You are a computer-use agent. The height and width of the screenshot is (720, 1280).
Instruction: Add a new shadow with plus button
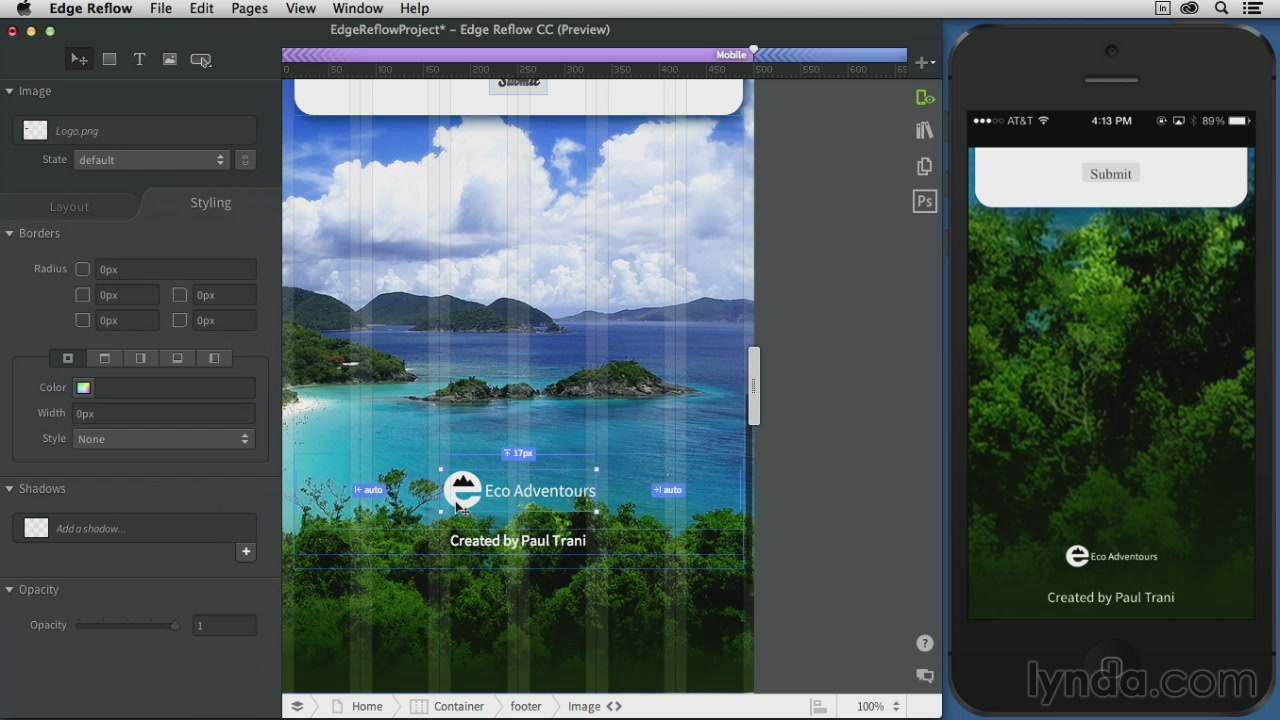[246, 552]
